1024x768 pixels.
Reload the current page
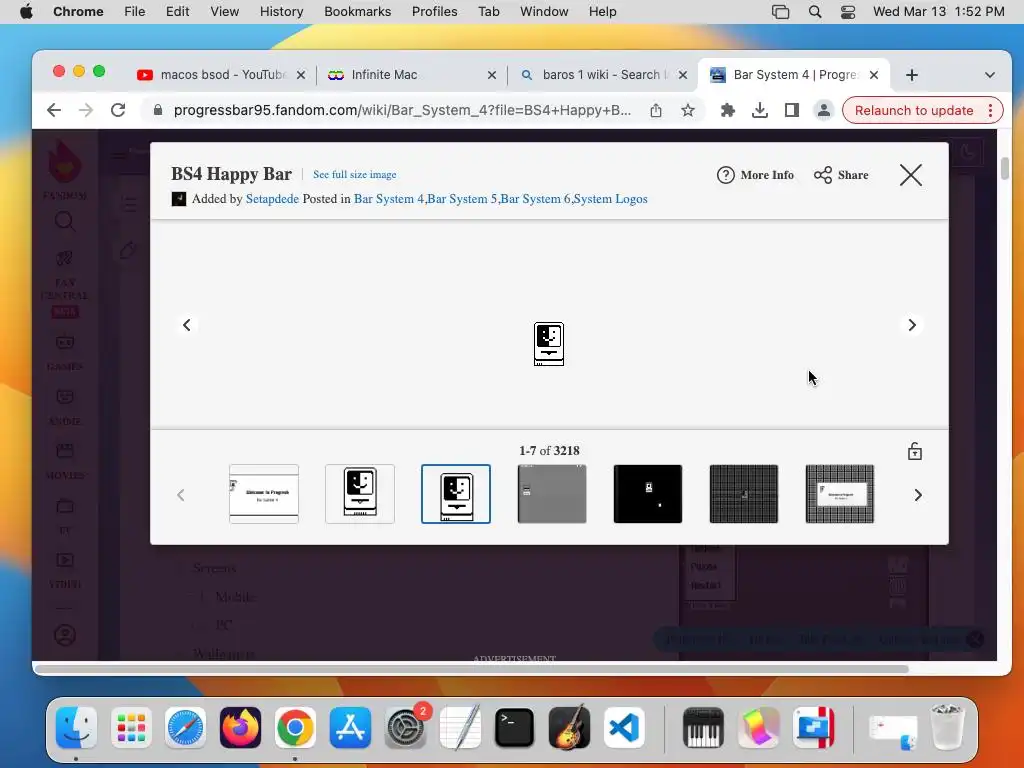(x=118, y=110)
